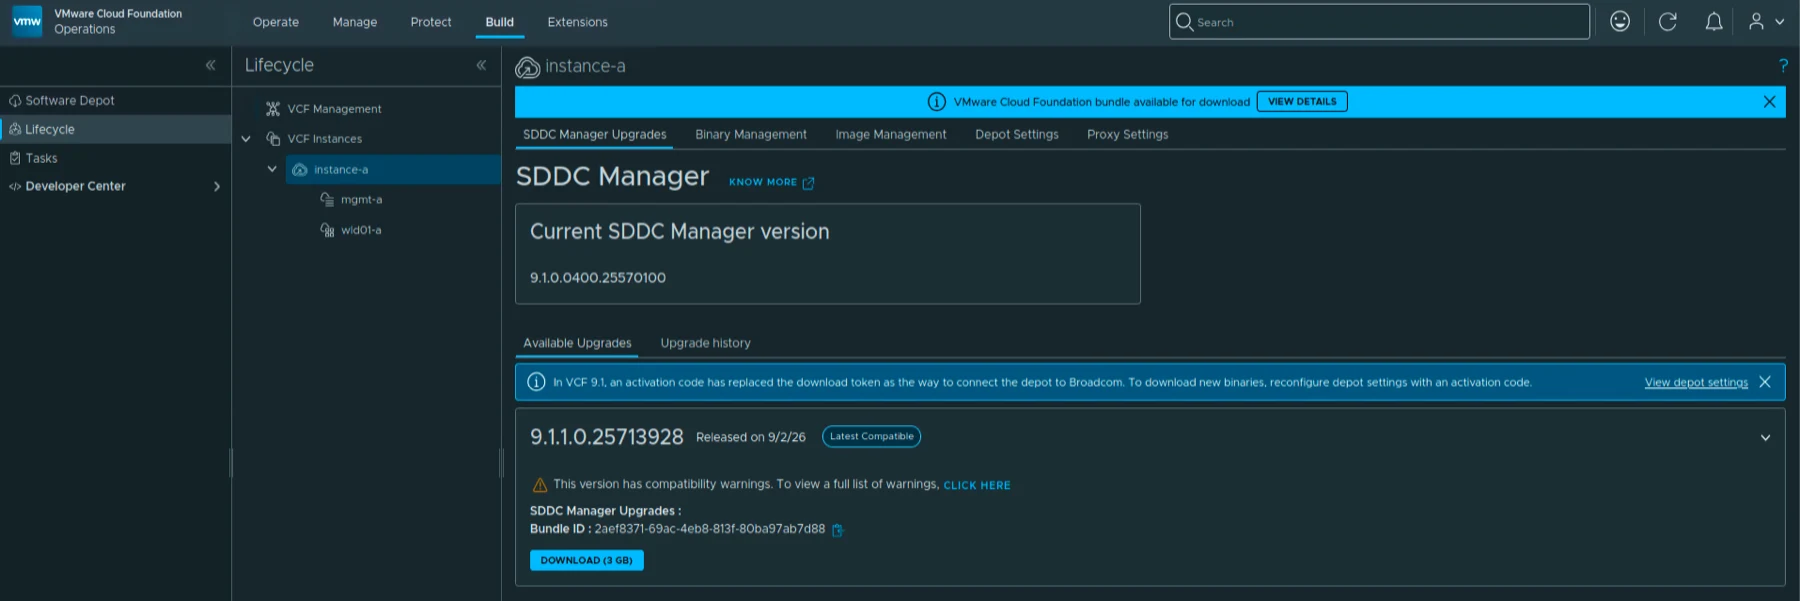1800x601 pixels.
Task: Click the mgmt-a domain icon
Action: click(x=327, y=200)
